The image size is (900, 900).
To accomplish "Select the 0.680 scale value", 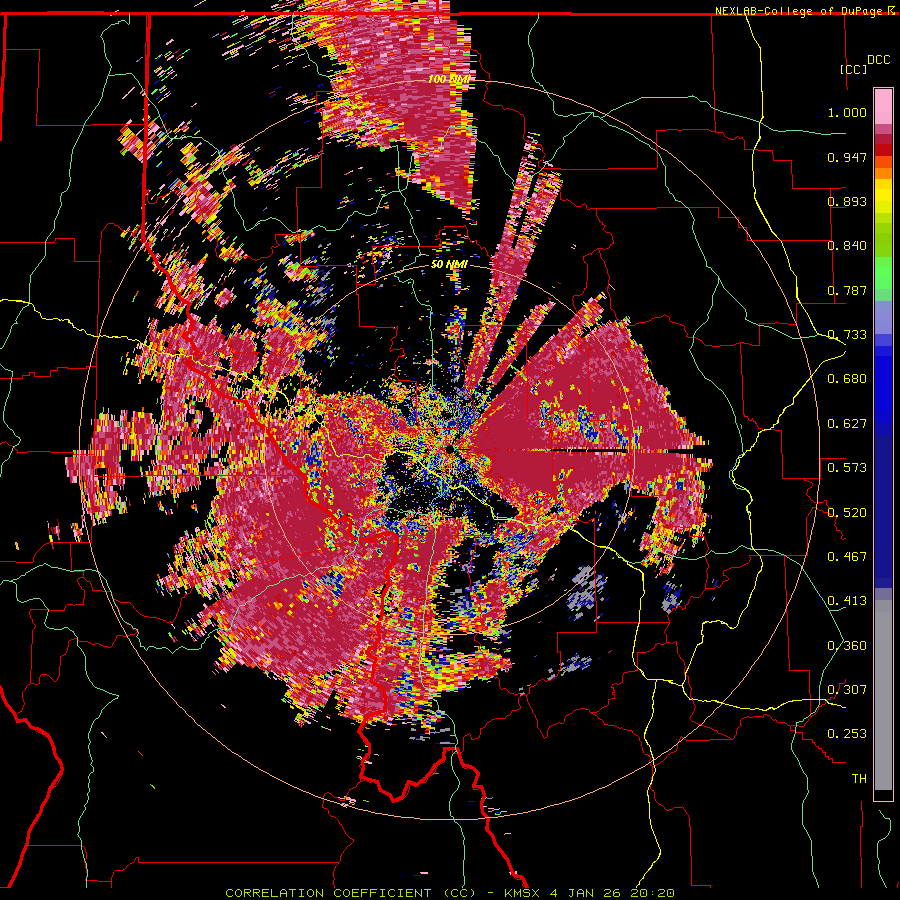I will pyautogui.click(x=847, y=379).
